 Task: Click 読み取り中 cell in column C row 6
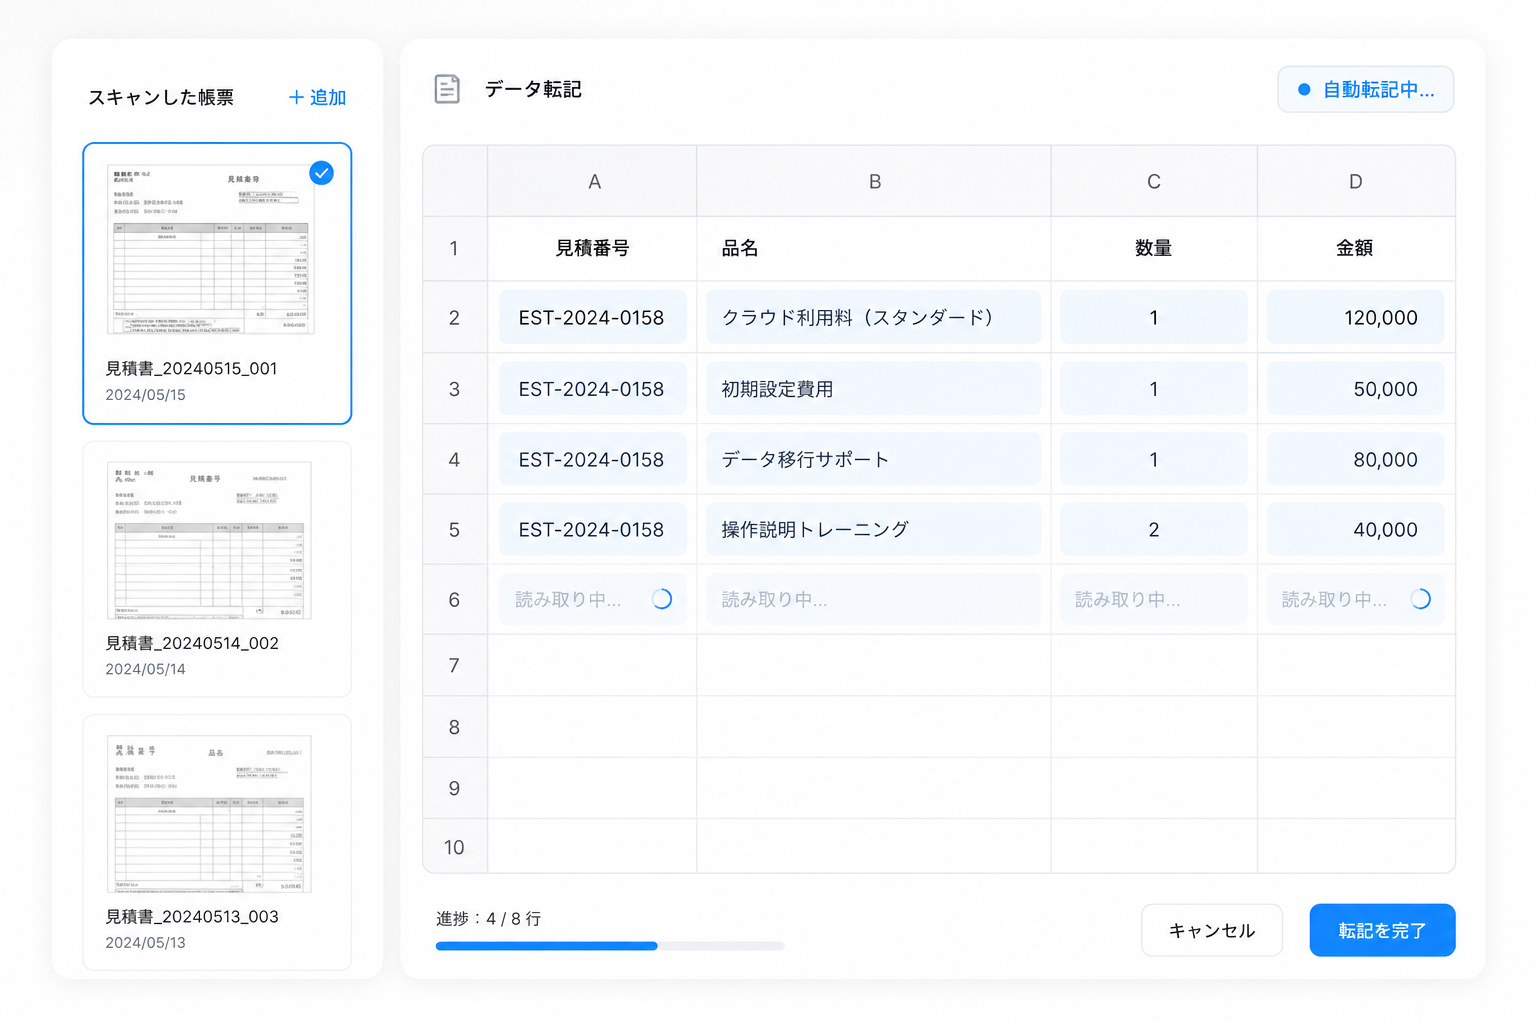[1154, 600]
